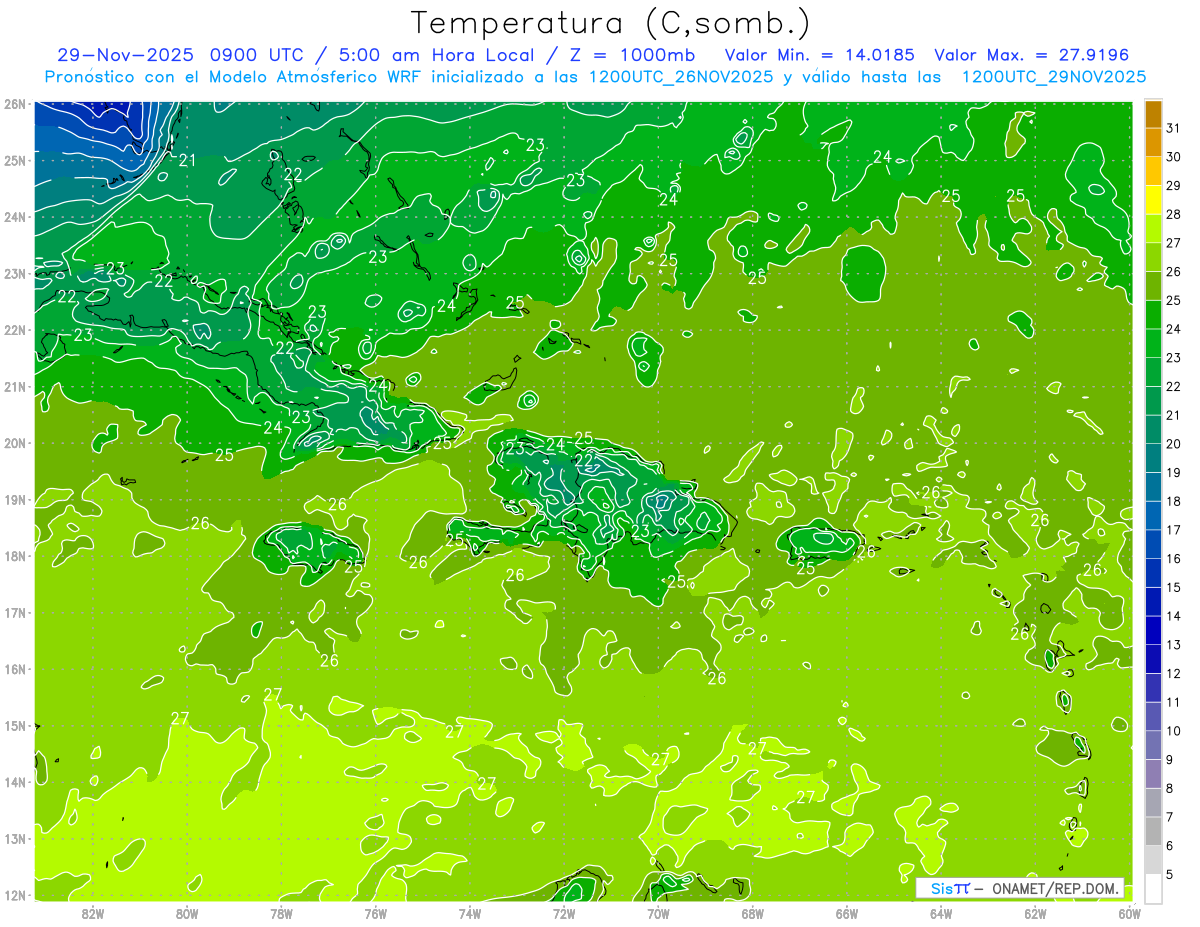
Task: Click the latitude label 22N
Action: coord(15,330)
